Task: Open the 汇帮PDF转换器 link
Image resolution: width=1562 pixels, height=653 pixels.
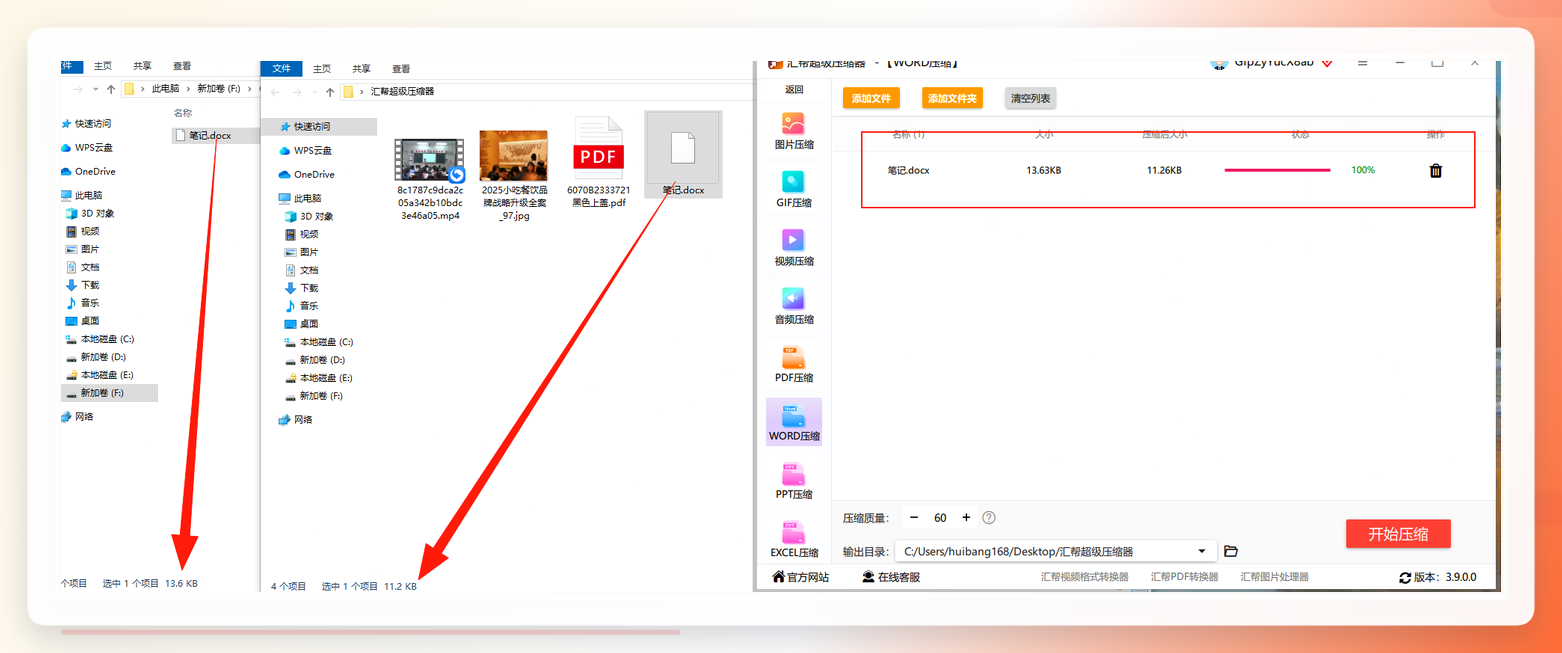Action: 1185,577
